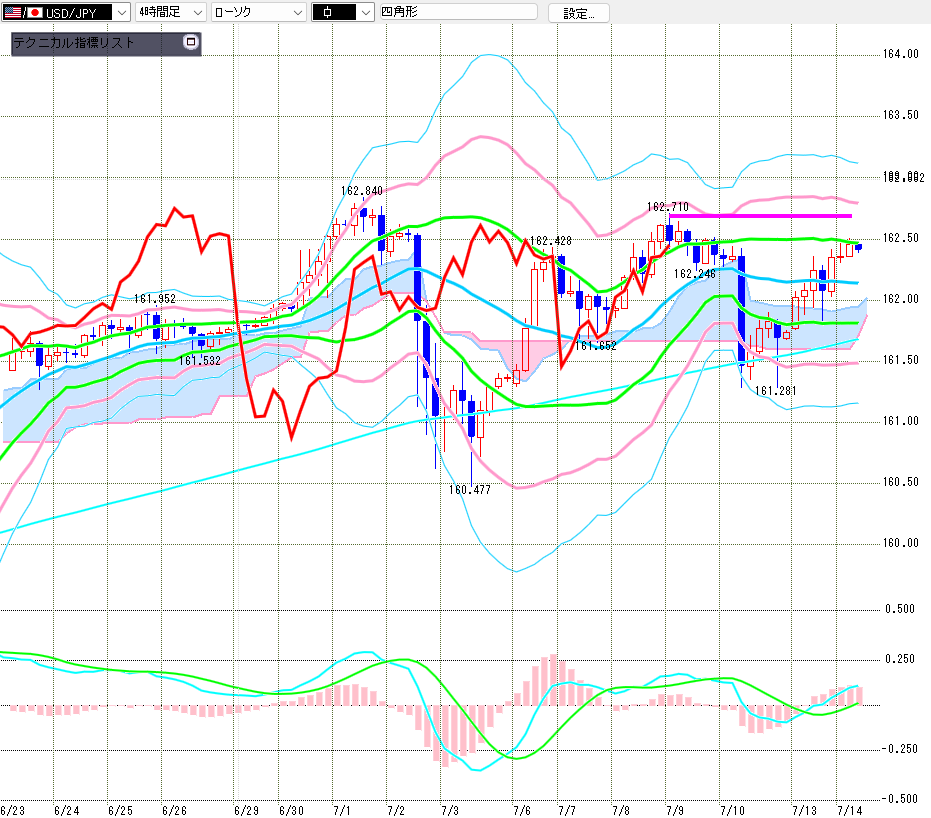This screenshot has height=818, width=931.
Task: Click the 160.00 price axis label
Action: tap(900, 543)
